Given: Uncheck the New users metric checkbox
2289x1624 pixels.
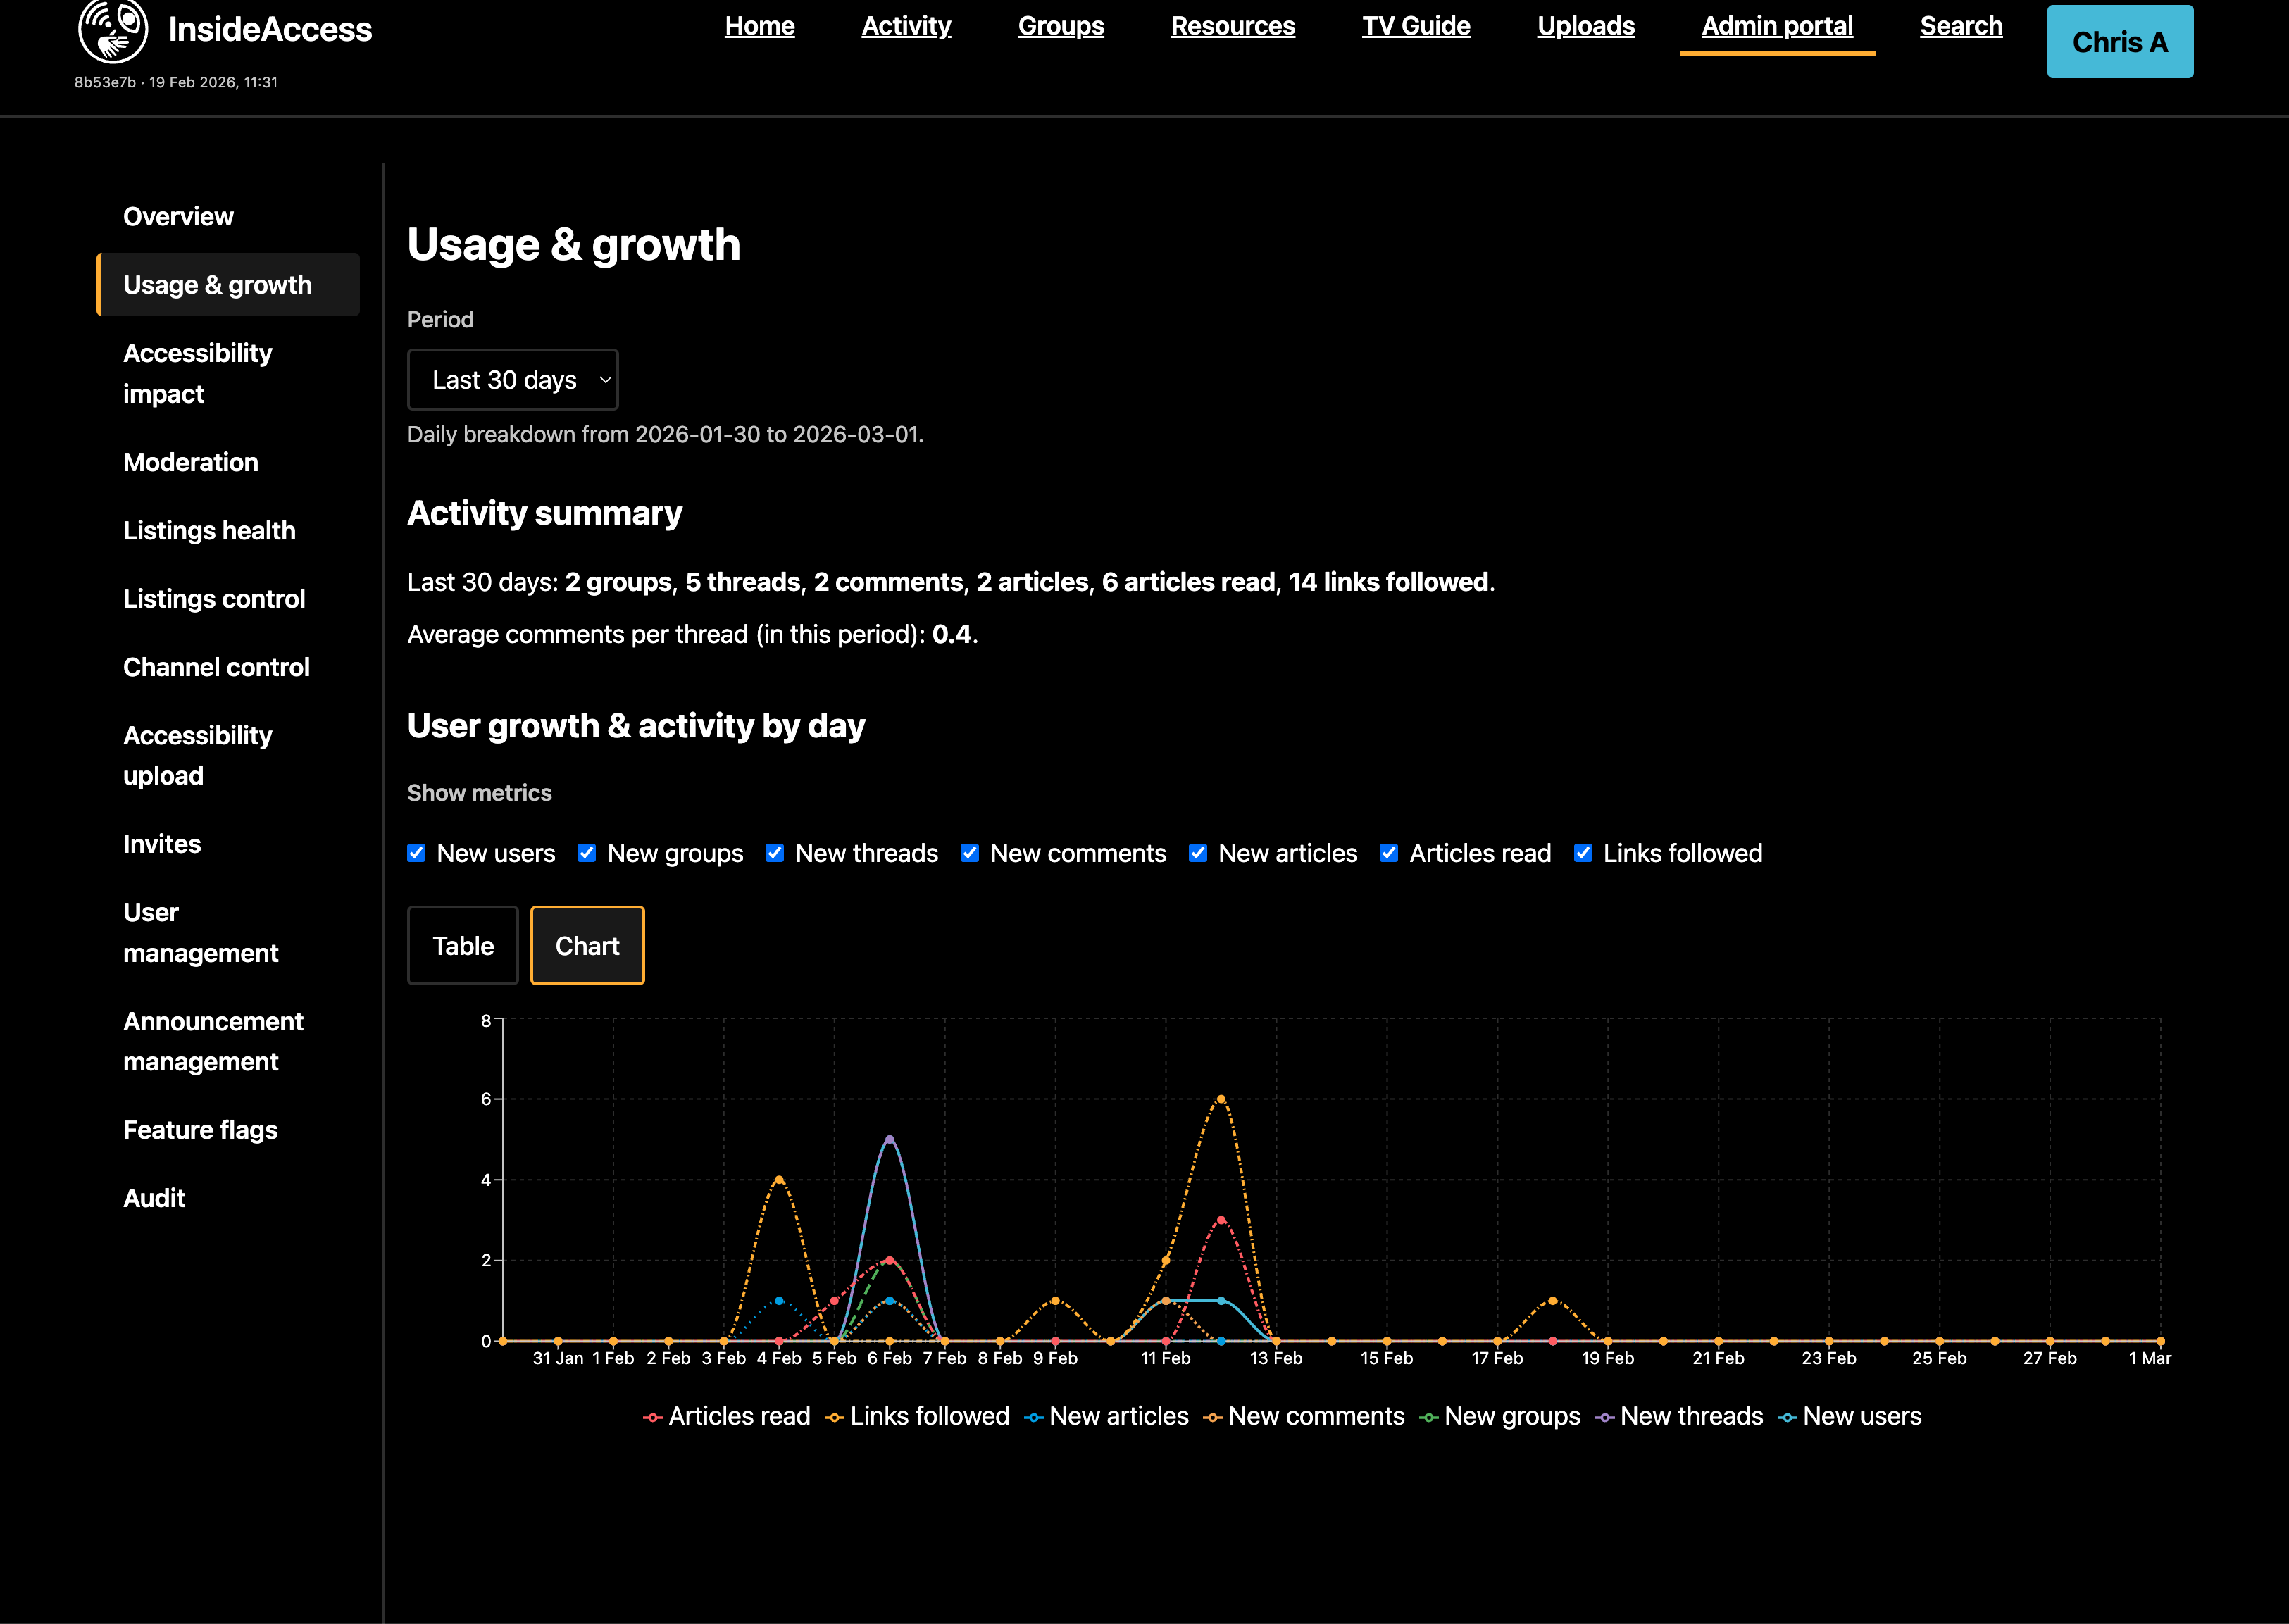Looking at the screenshot, I should coord(417,853).
